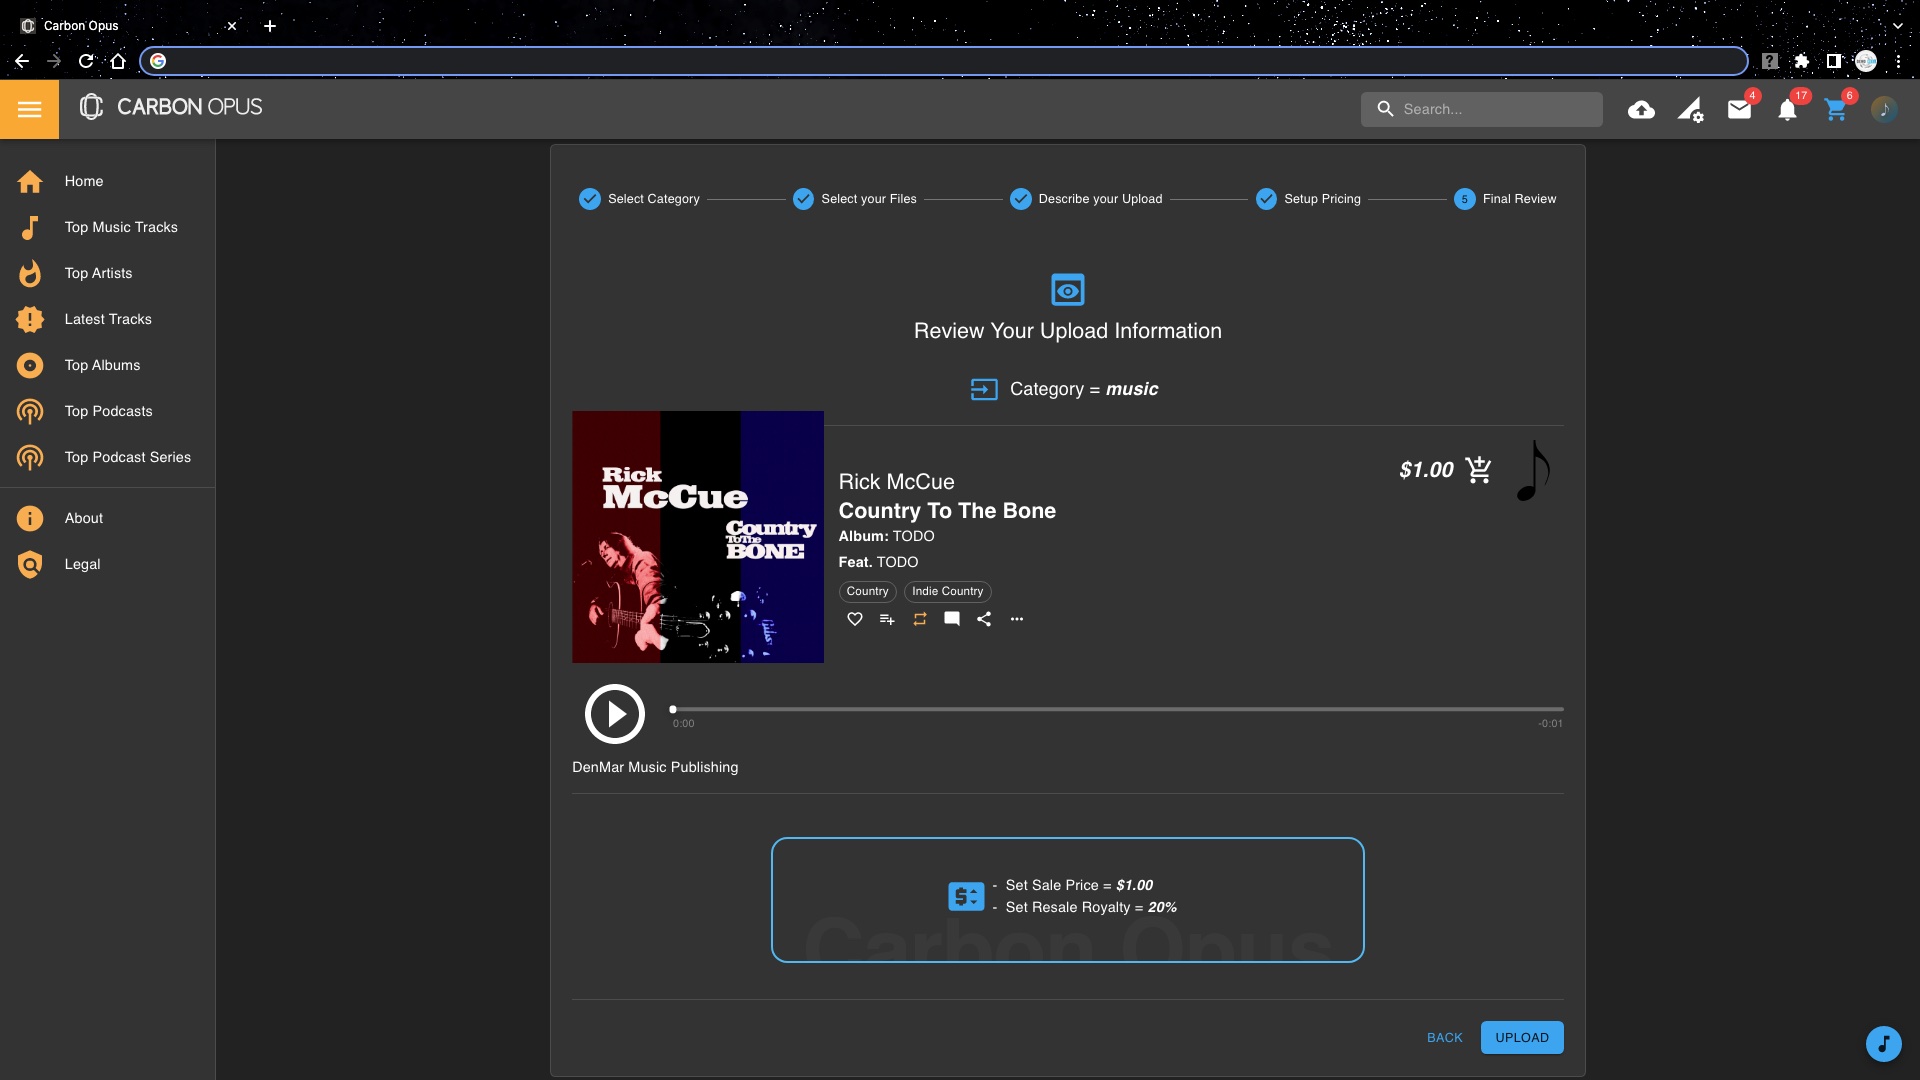This screenshot has width=1920, height=1080.
Task: Repost the track with repost icon
Action: (x=919, y=619)
